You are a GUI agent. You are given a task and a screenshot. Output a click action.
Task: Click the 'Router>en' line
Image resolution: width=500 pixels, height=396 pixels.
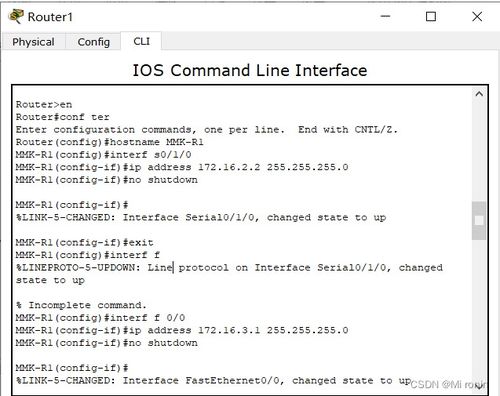(x=44, y=105)
